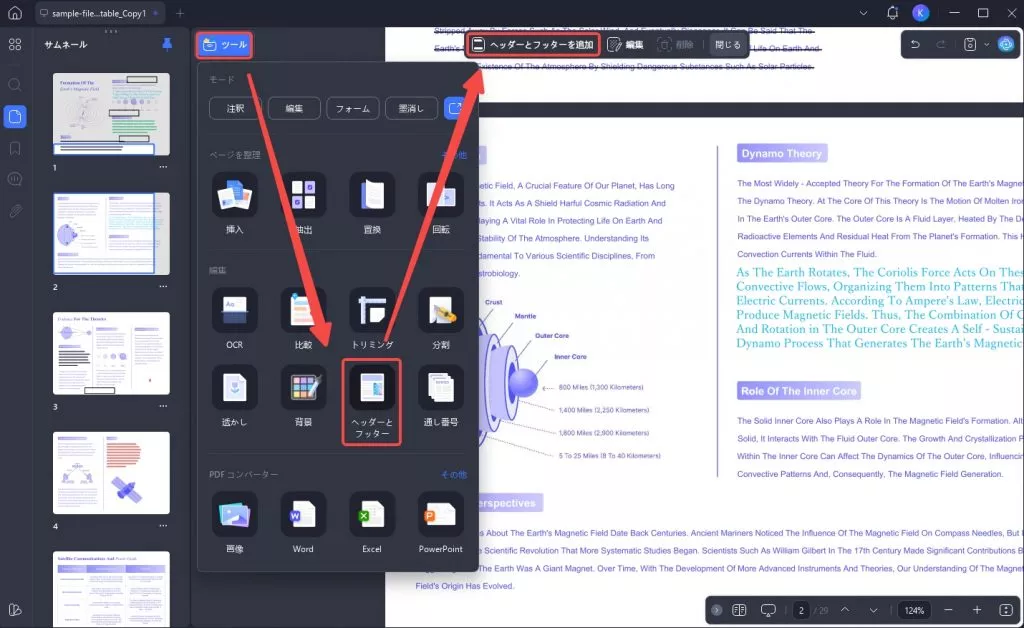Expand the save options dropdown arrow
Screen dimensions: 1024x628
986,44
